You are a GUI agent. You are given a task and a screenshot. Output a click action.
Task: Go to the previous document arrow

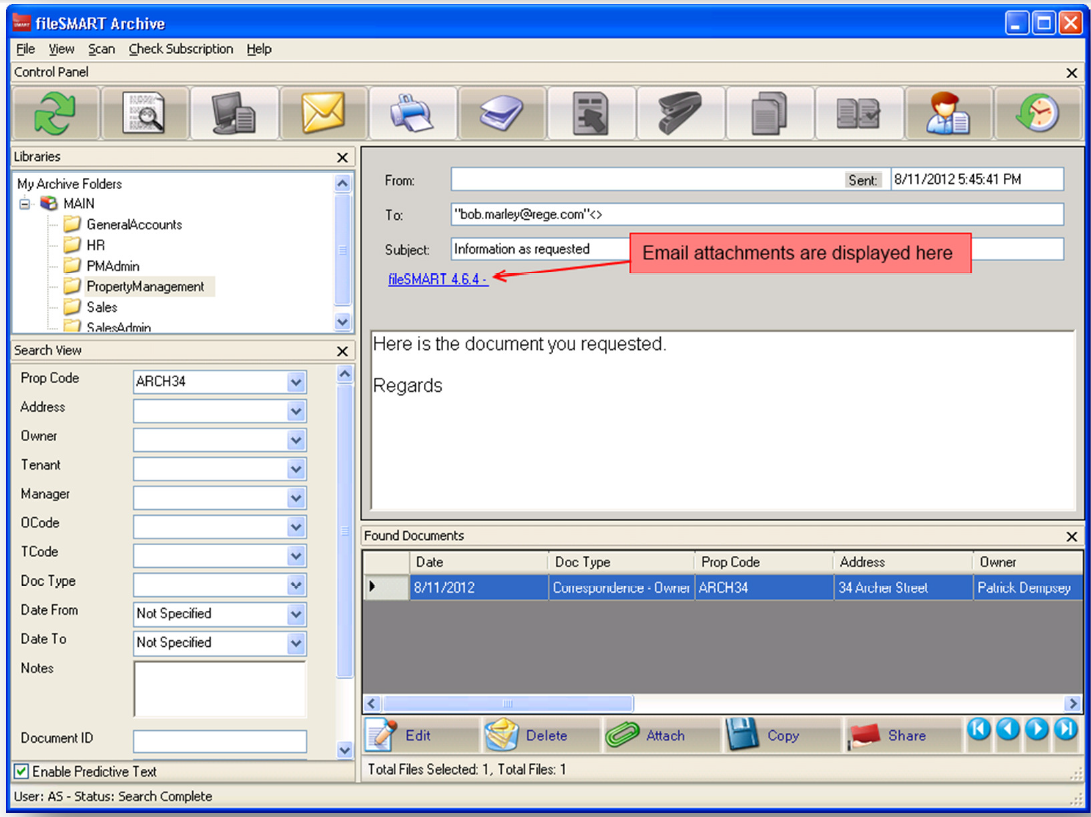point(1008,729)
